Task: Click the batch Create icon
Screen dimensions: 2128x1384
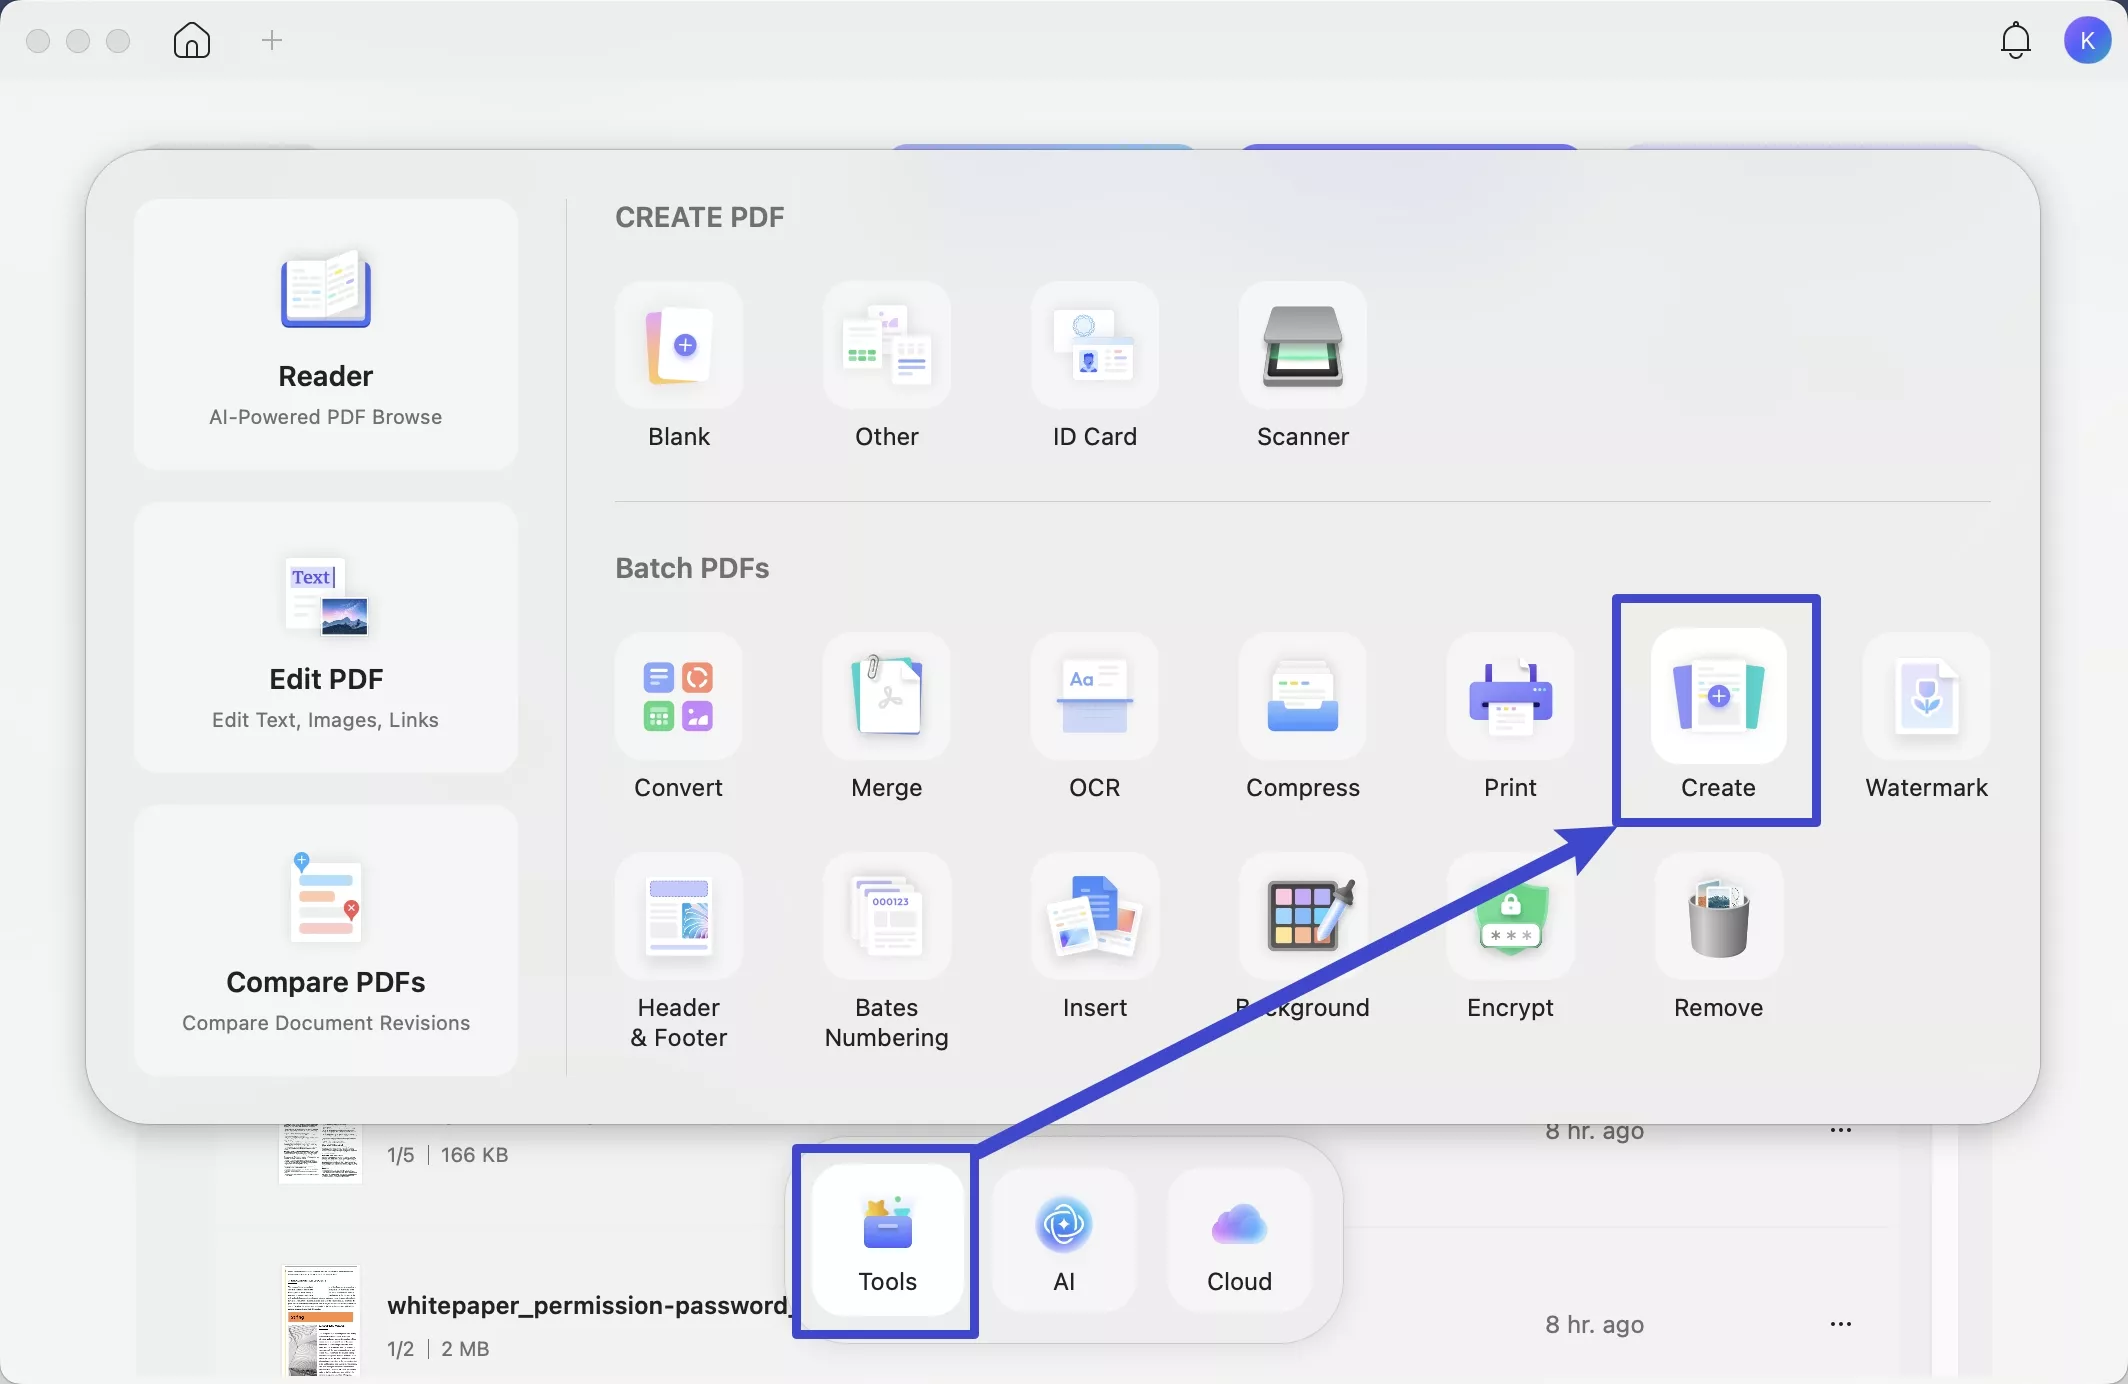Action: click(x=1718, y=697)
